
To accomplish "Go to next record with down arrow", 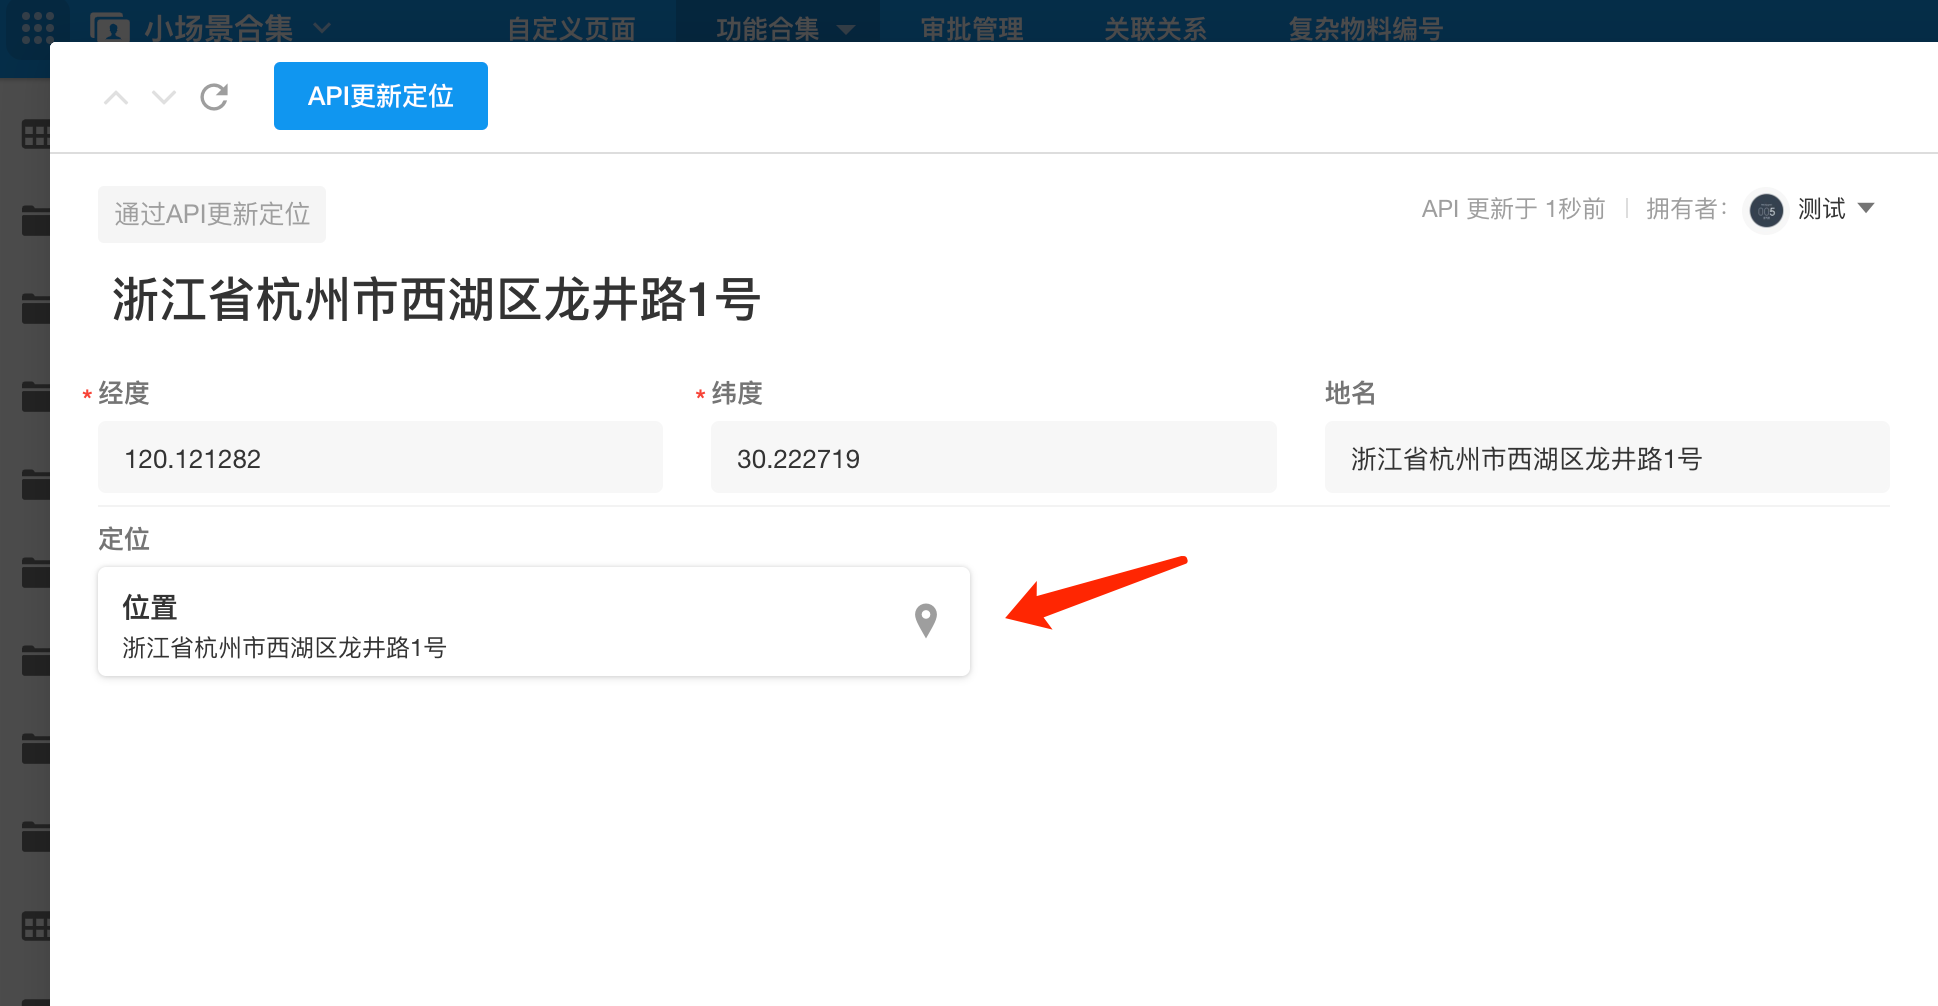I will click(x=164, y=97).
